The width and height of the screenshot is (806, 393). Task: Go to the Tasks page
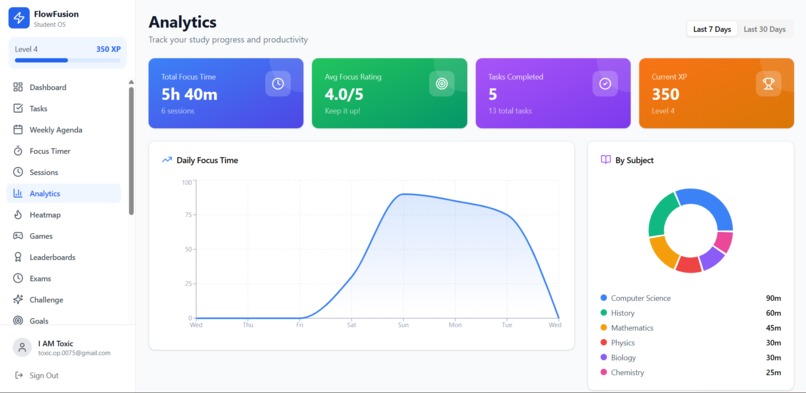pos(64,108)
